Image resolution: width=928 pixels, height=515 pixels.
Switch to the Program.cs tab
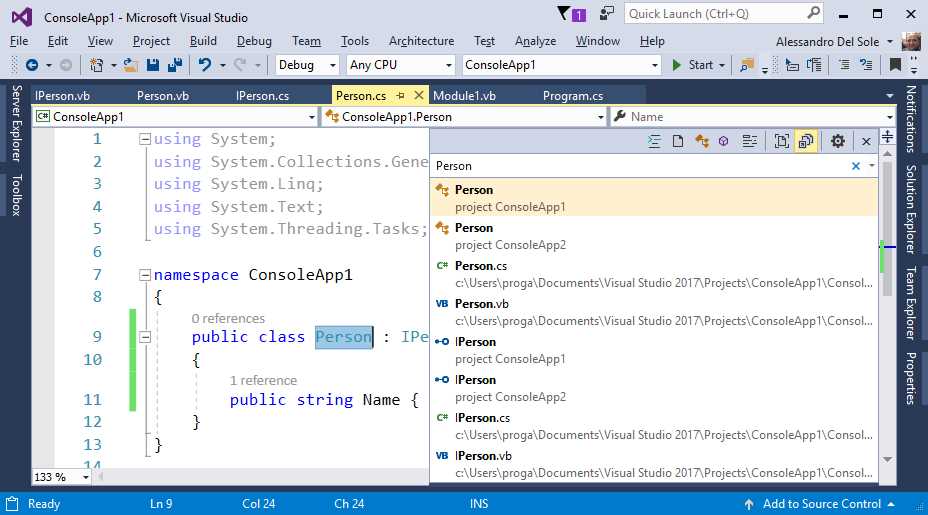[x=573, y=96]
